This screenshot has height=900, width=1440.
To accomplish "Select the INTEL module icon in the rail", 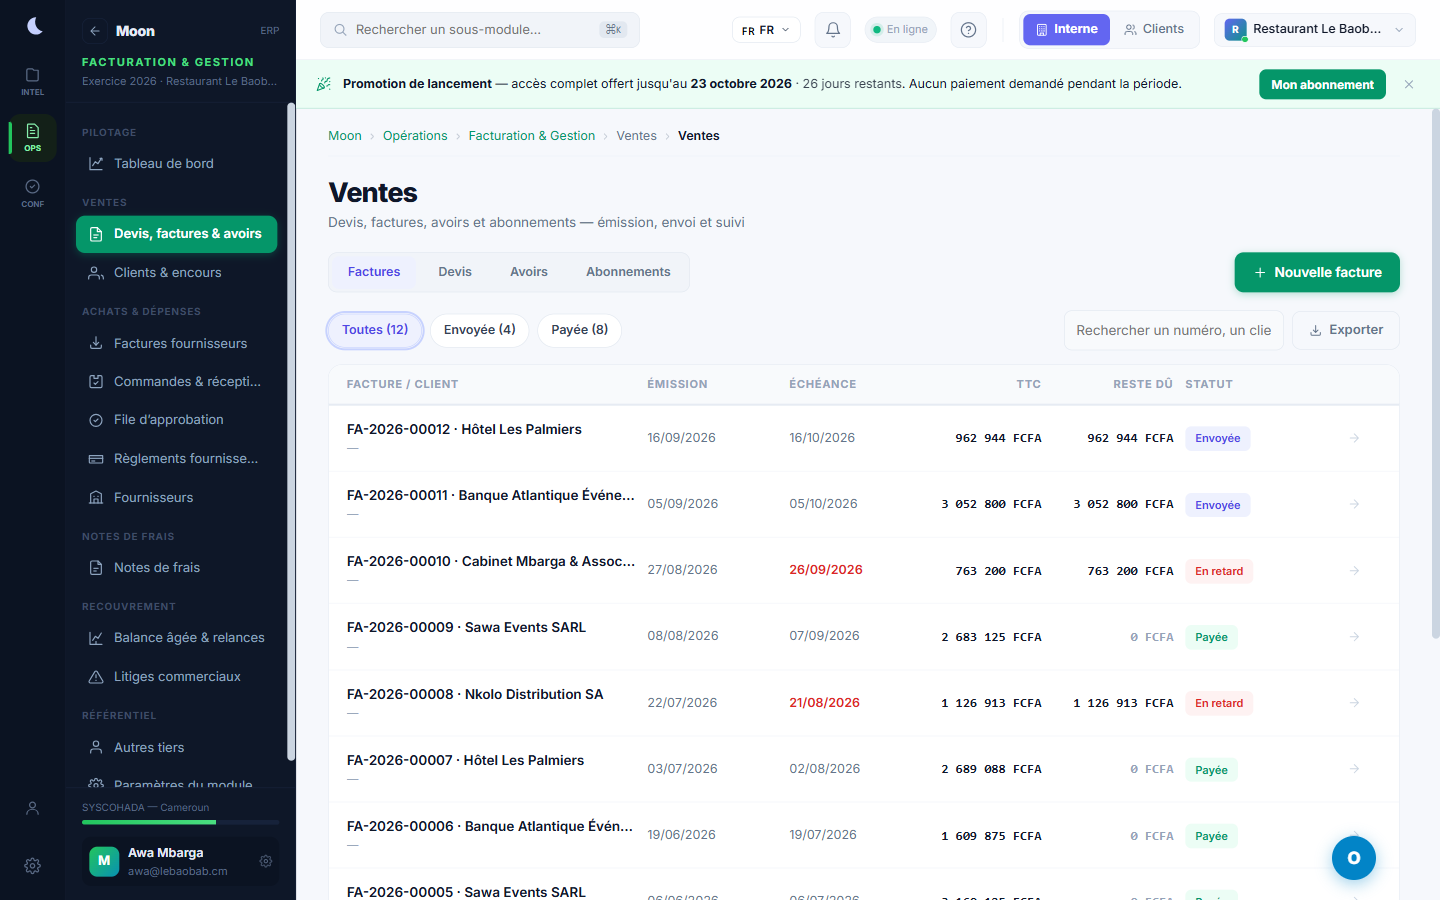I will pyautogui.click(x=33, y=81).
